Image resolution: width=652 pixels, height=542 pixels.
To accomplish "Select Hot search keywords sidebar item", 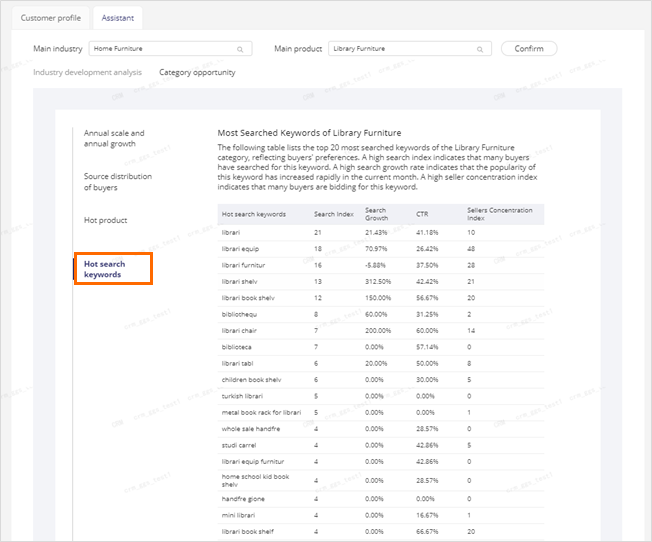I will click(x=104, y=269).
